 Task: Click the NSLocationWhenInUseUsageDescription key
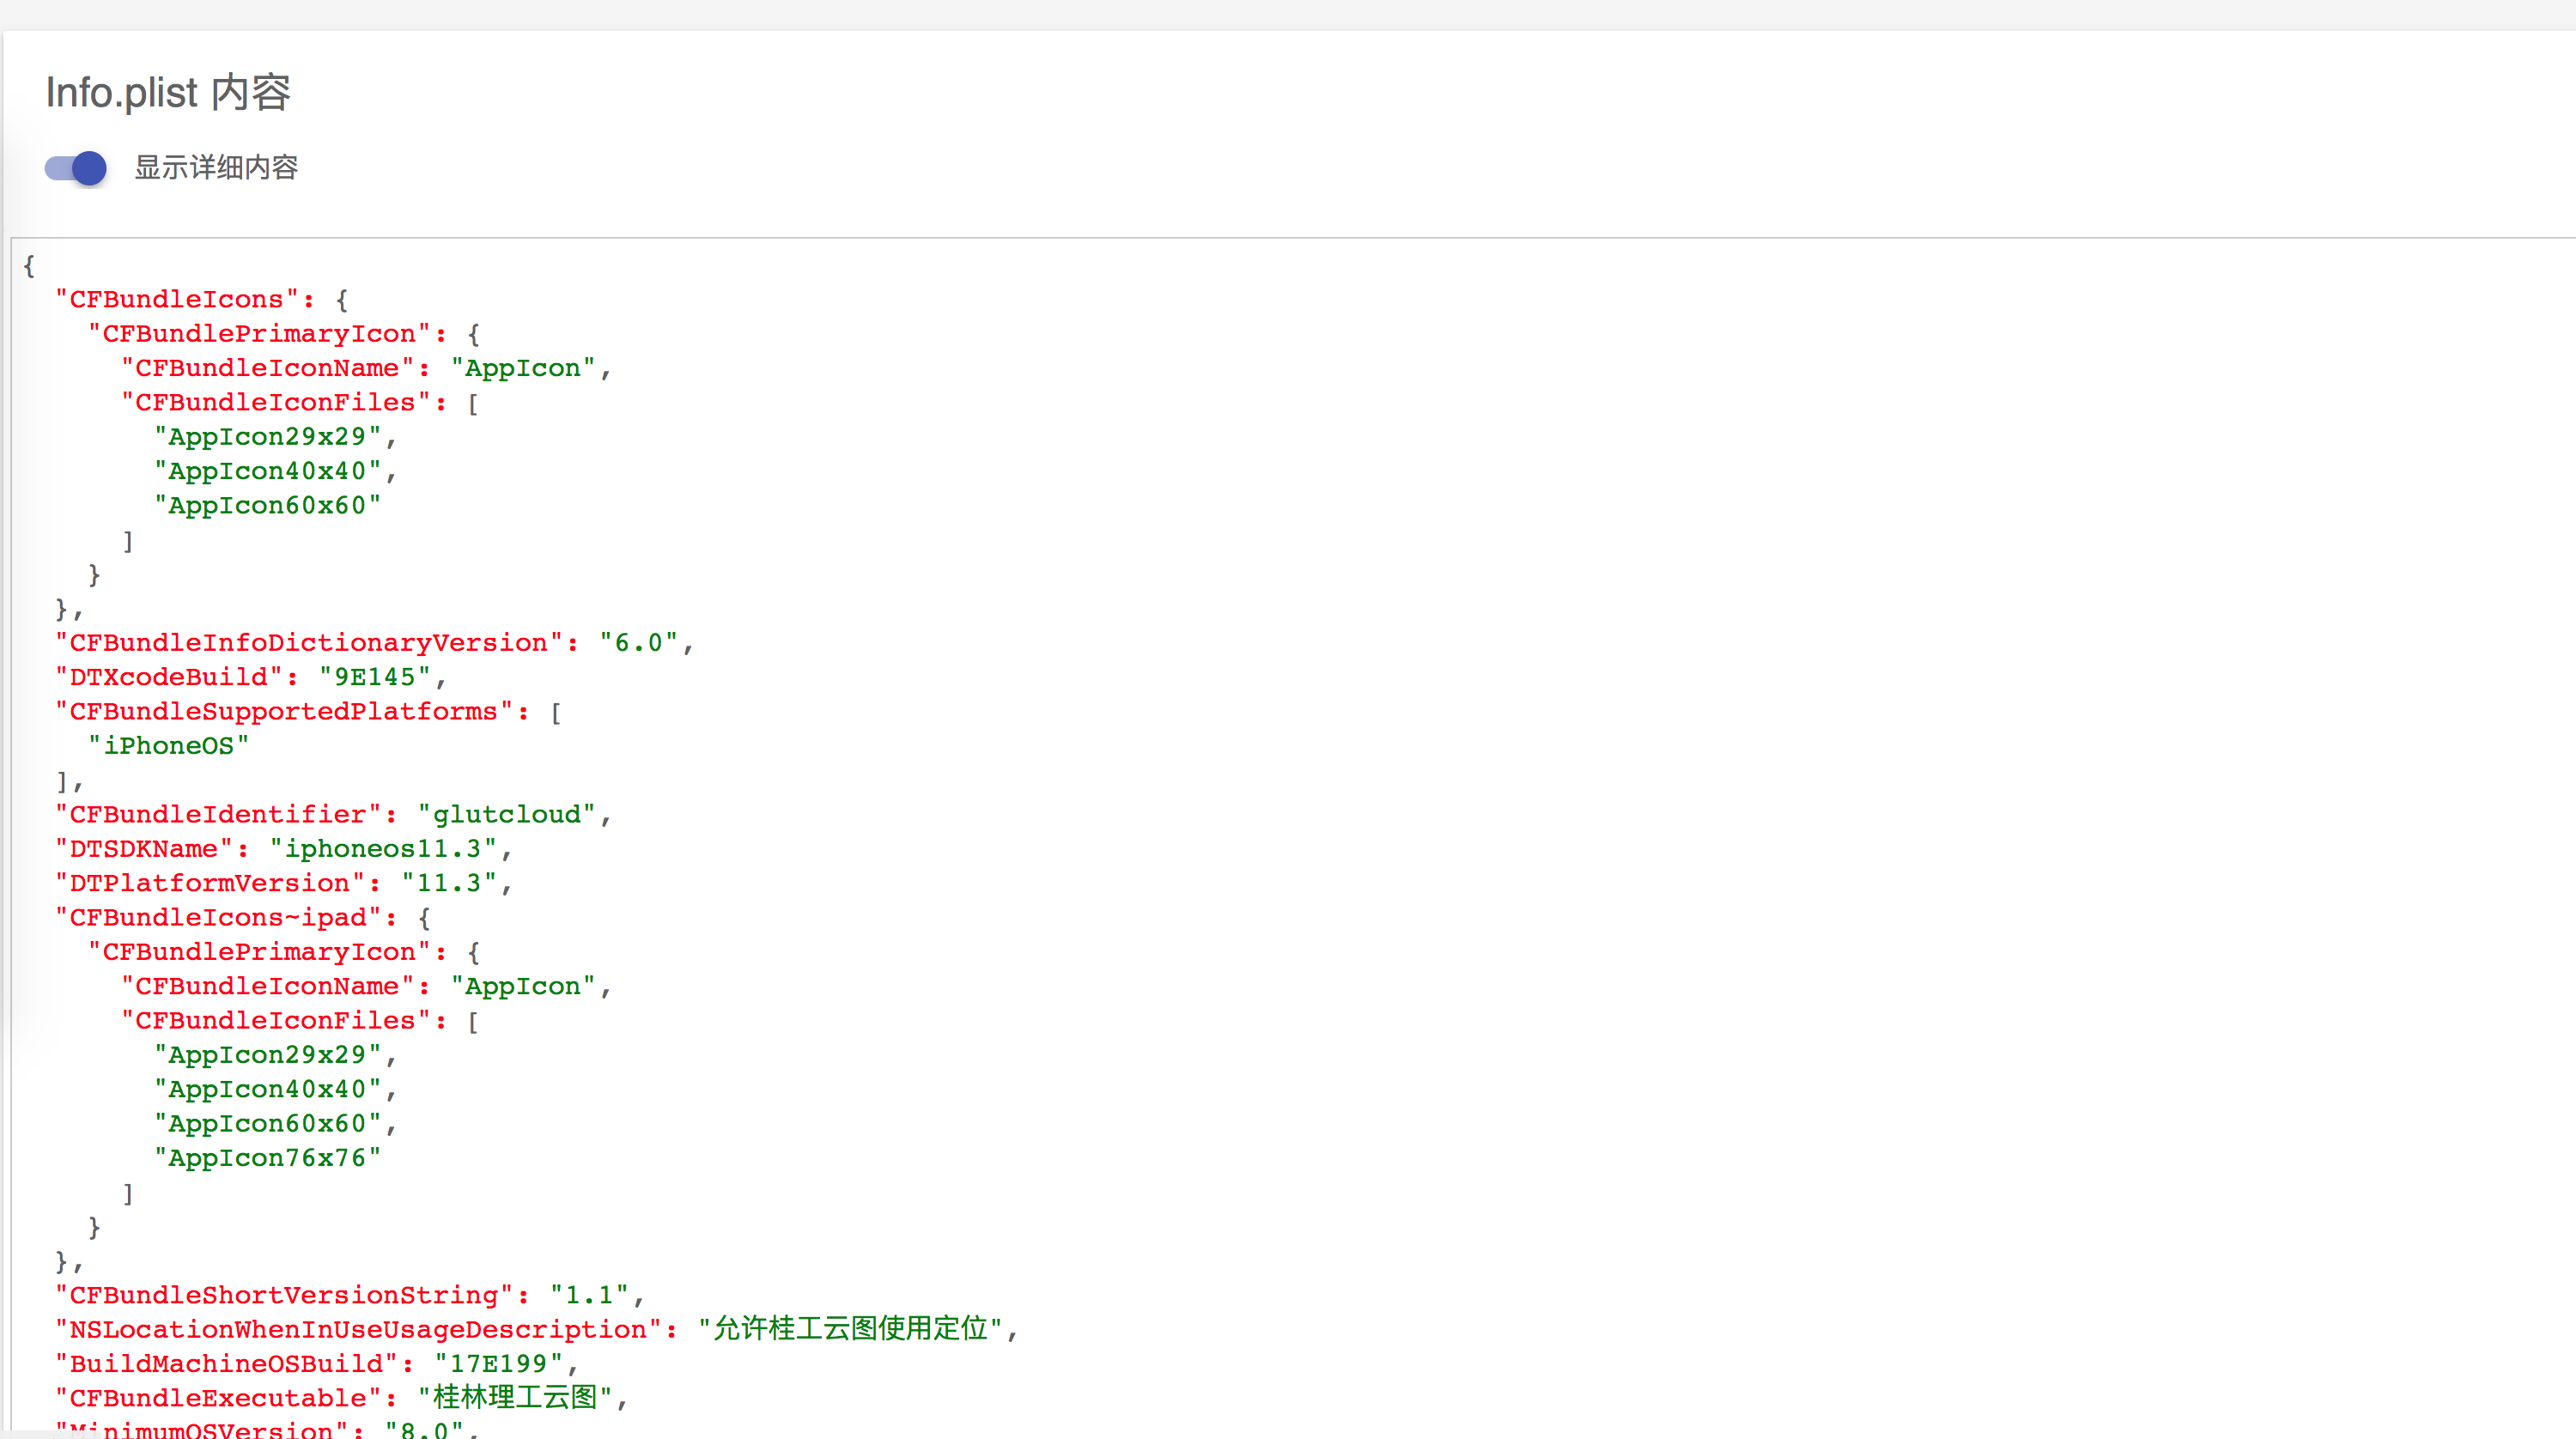(358, 1330)
